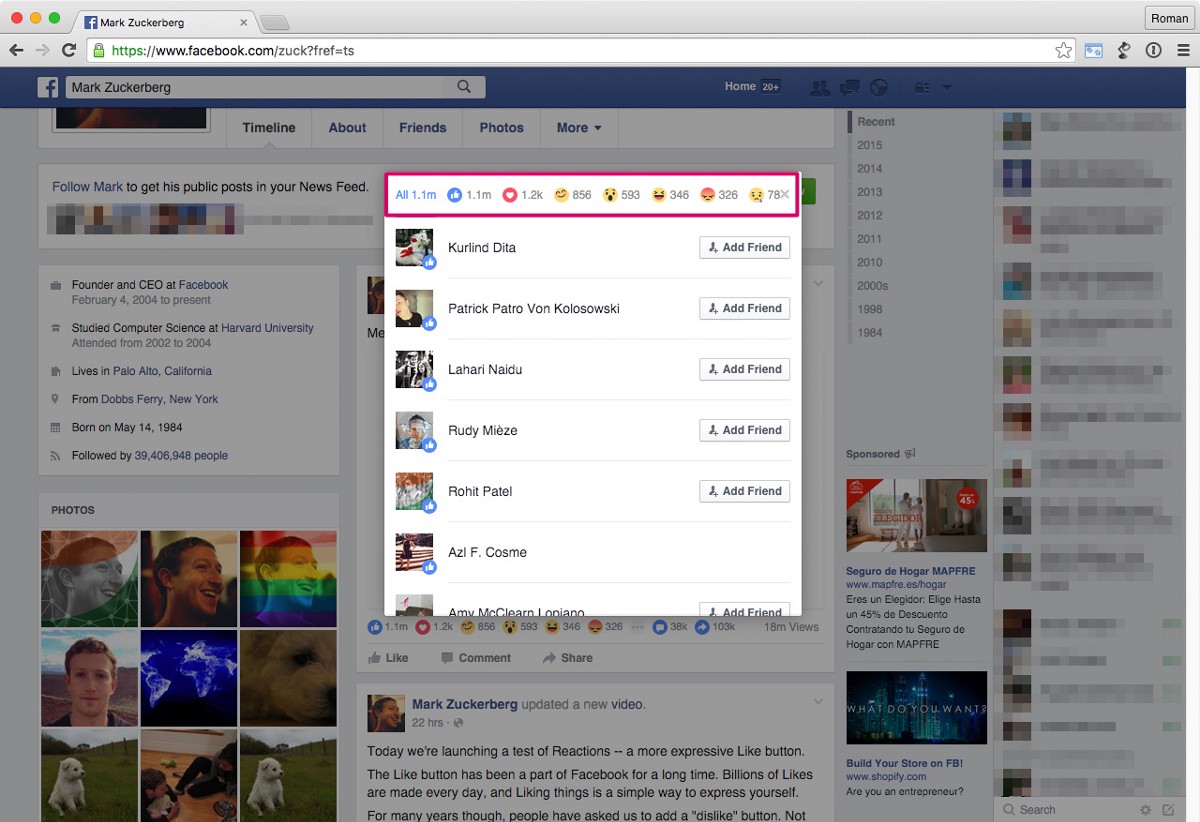Open Azl F. Cosme's name
1200x822 pixels.
pyautogui.click(x=487, y=552)
